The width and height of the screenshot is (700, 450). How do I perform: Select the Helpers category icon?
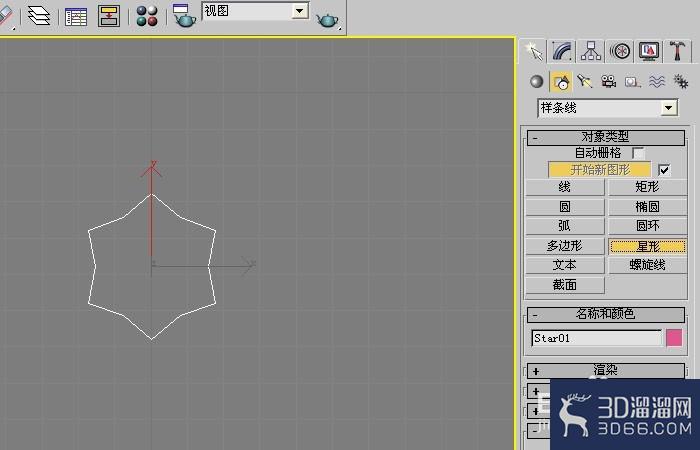633,82
